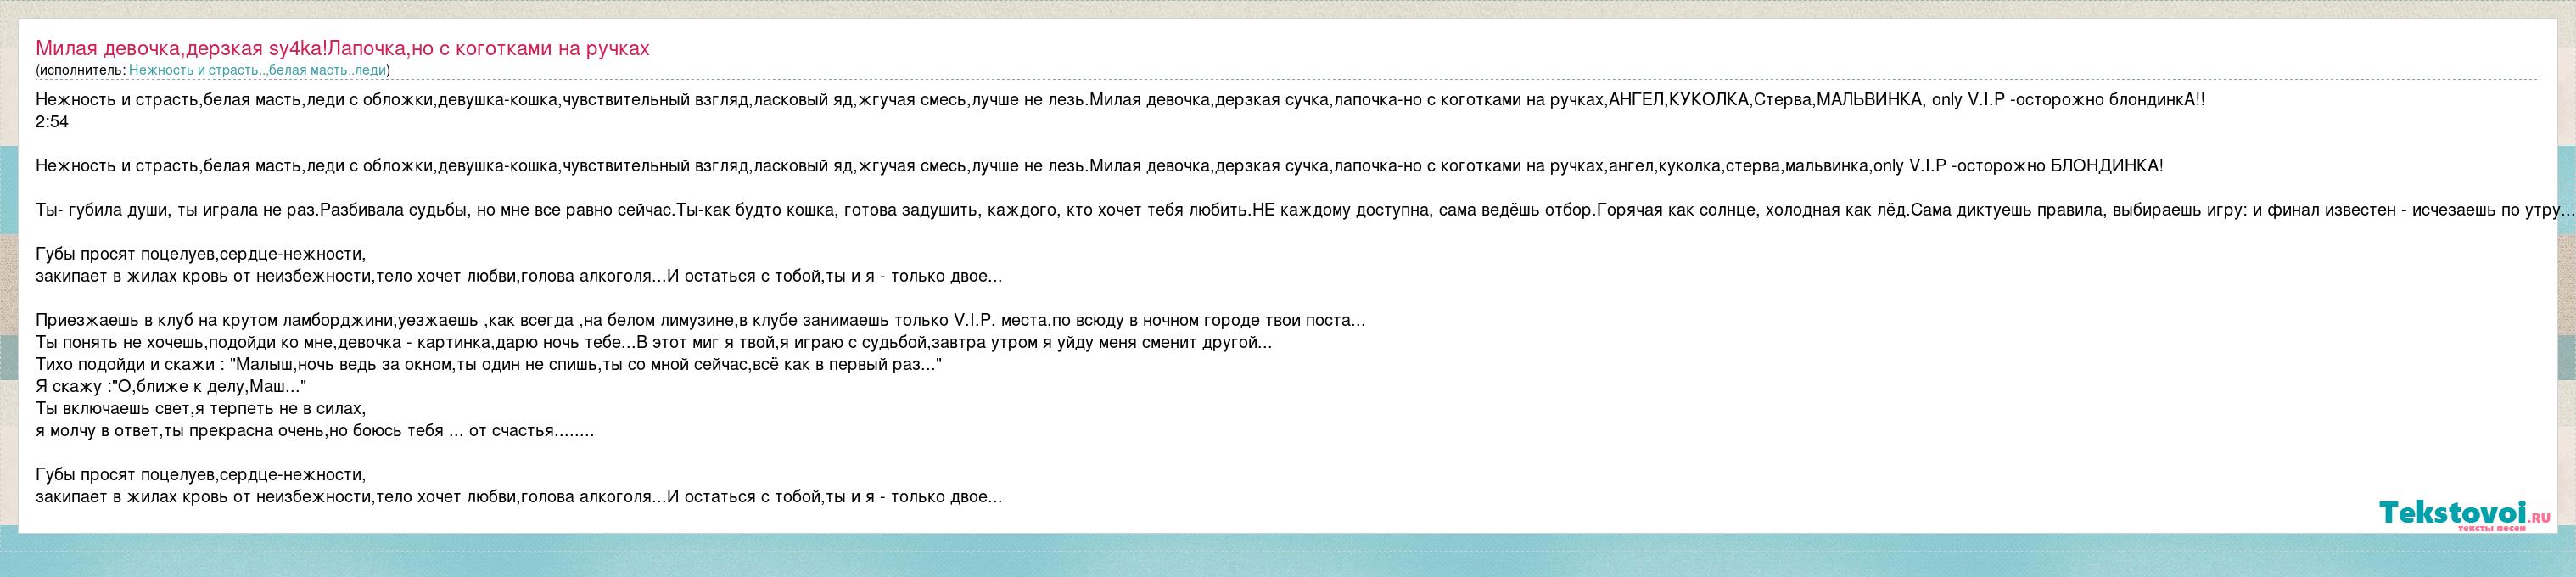Click line starting 'Ты понять не хочешь'
Image resolution: width=2576 pixels, height=577 pixels.
click(653, 343)
